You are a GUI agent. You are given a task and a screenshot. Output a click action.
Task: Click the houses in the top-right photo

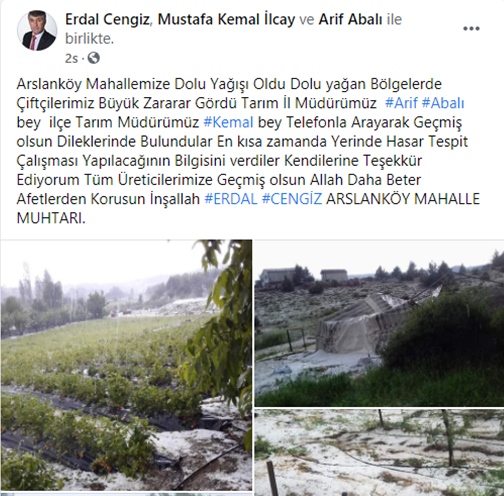point(304,276)
